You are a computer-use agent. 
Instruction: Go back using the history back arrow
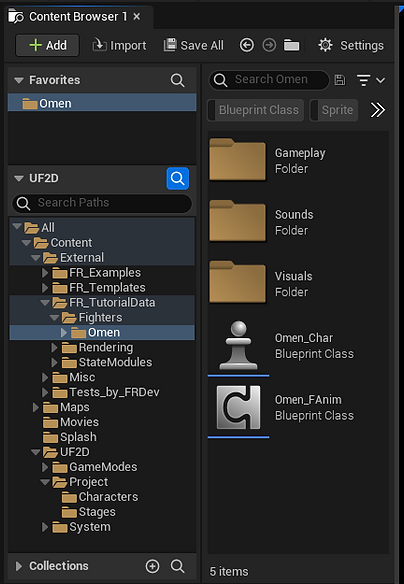tap(246, 45)
